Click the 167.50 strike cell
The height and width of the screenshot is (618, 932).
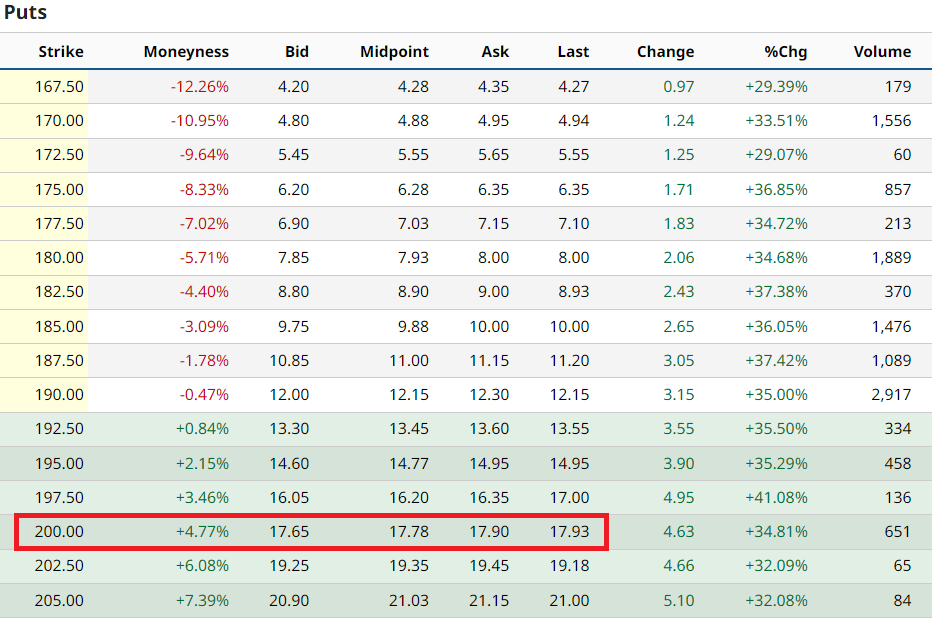pos(61,87)
